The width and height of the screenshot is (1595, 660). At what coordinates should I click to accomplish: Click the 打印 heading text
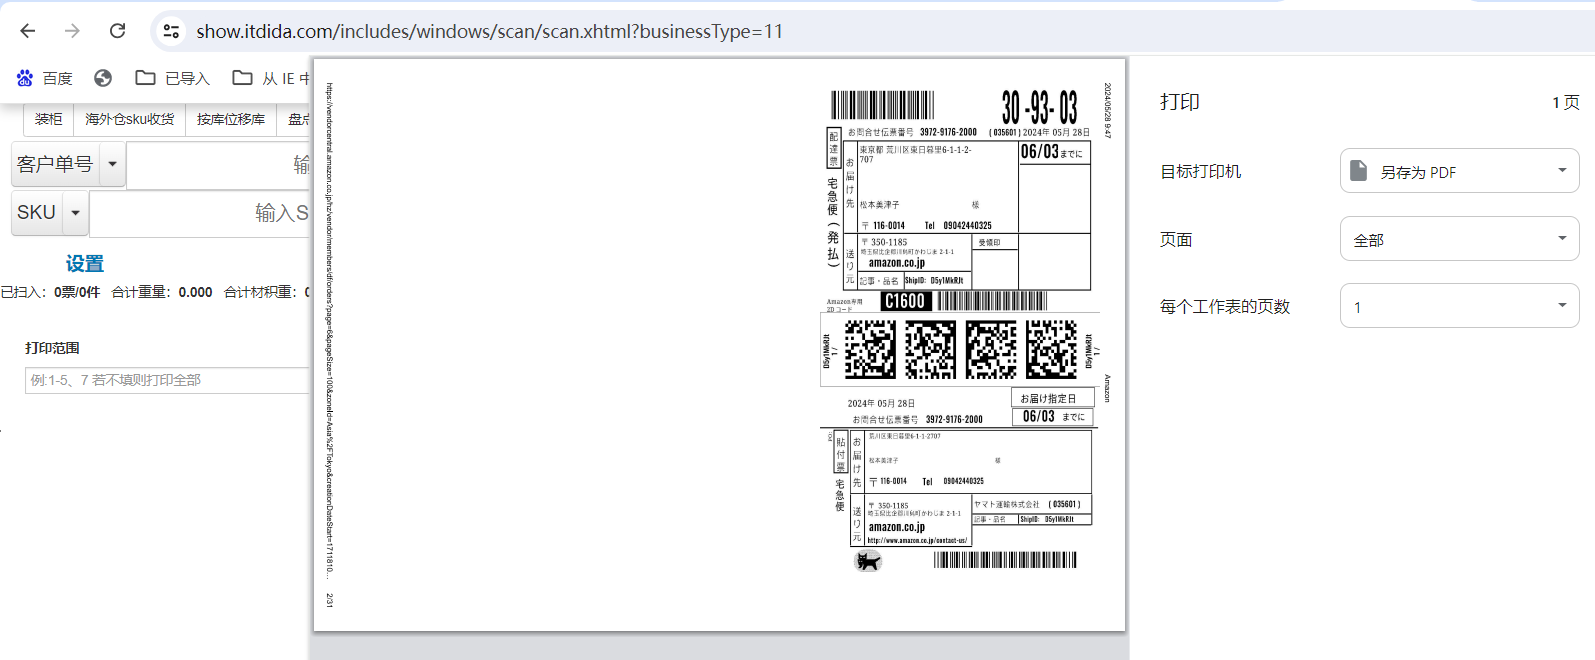1180,102
